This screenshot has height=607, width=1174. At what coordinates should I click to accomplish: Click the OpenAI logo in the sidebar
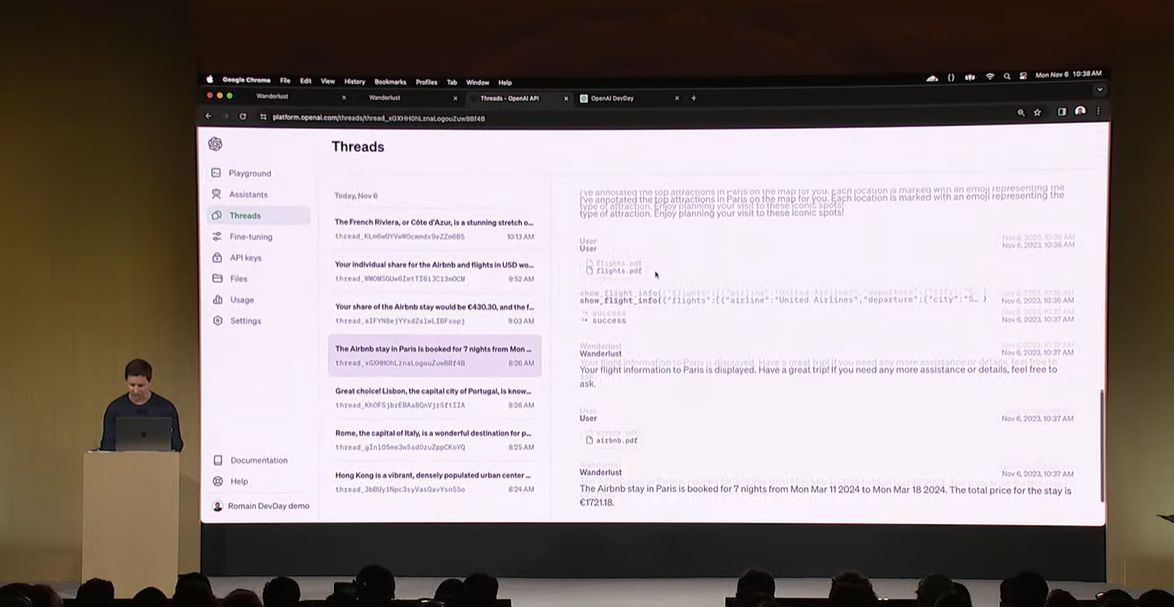coord(216,144)
